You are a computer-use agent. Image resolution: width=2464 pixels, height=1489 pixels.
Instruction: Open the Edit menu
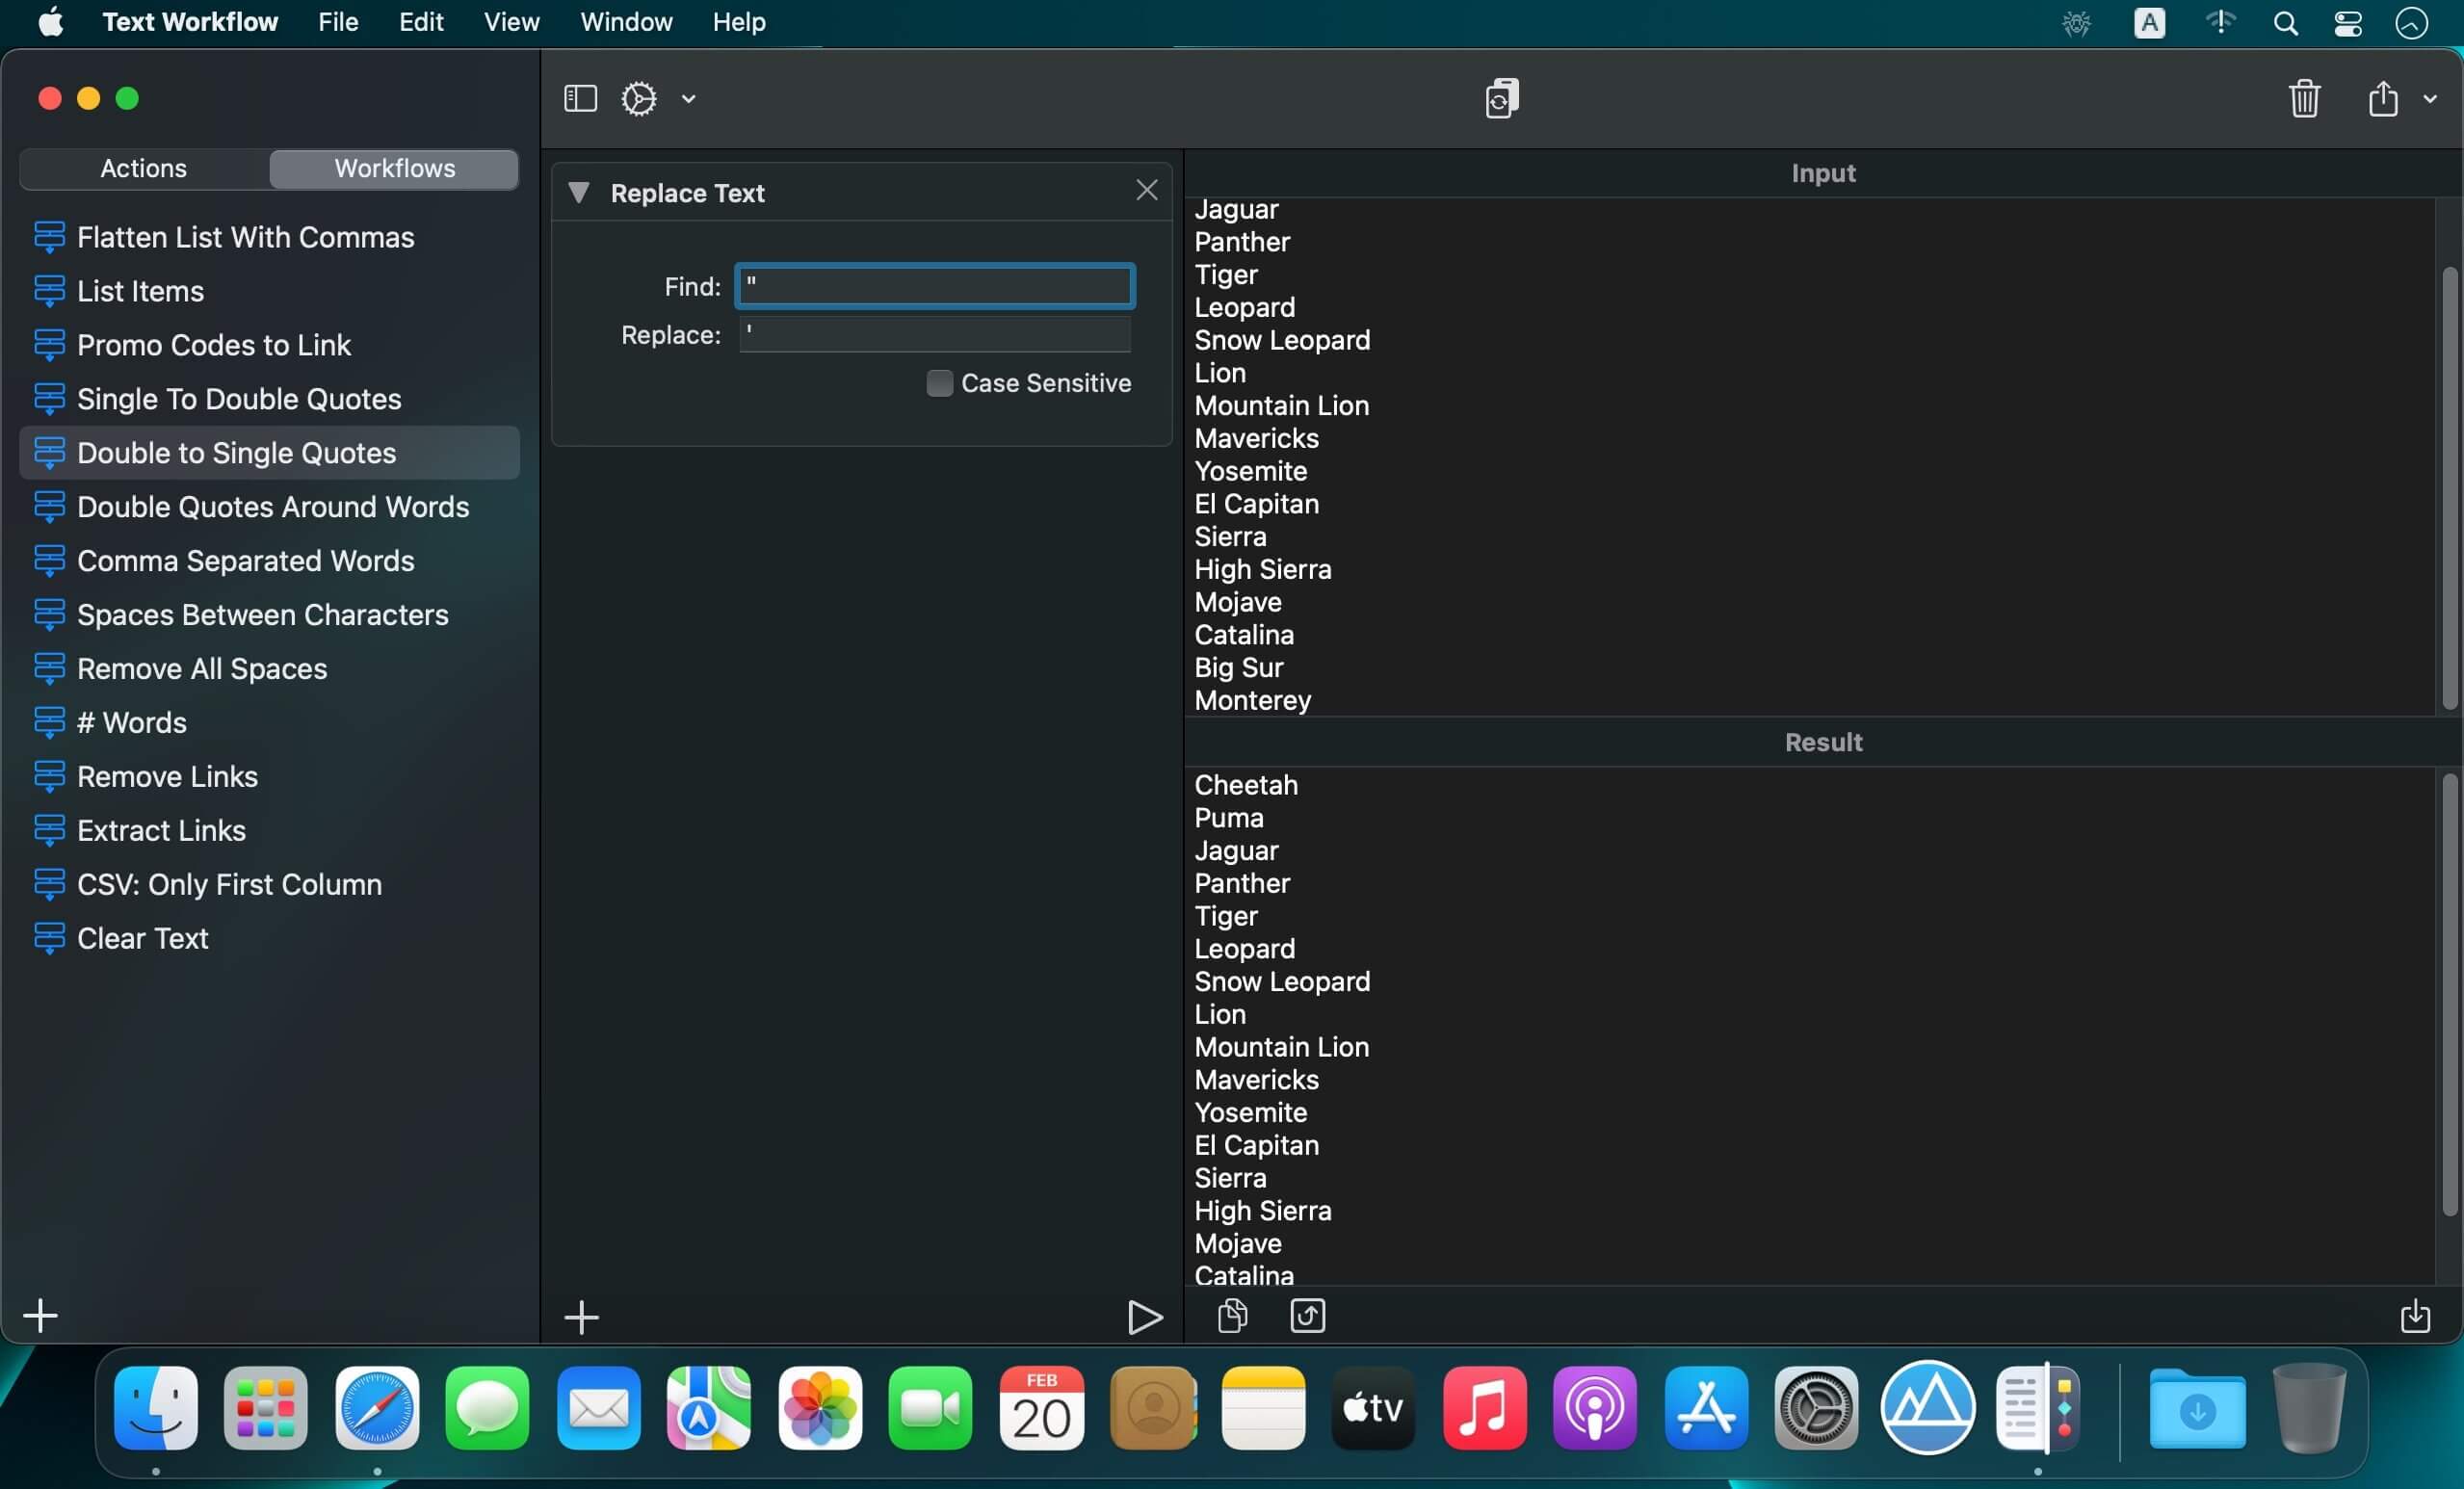pos(420,22)
